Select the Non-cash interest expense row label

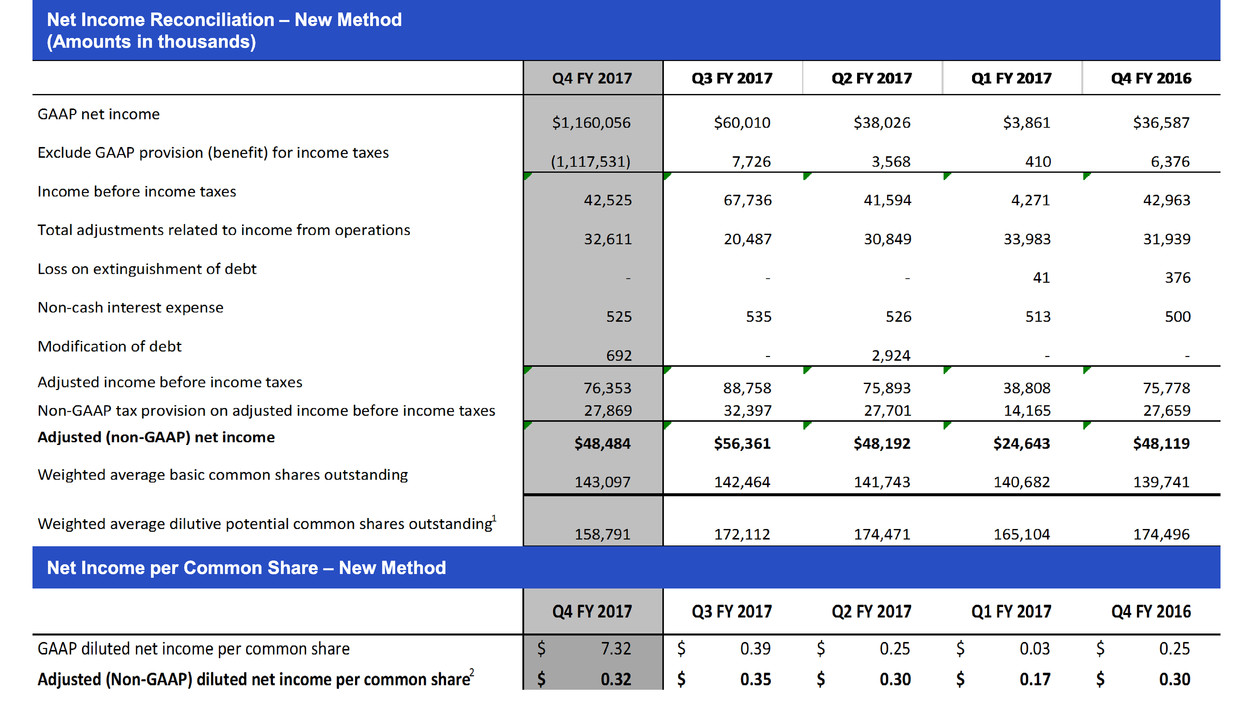[130, 308]
